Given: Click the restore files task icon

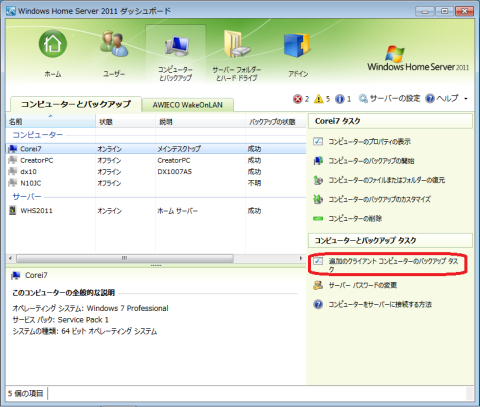Looking at the screenshot, I should click(318, 180).
